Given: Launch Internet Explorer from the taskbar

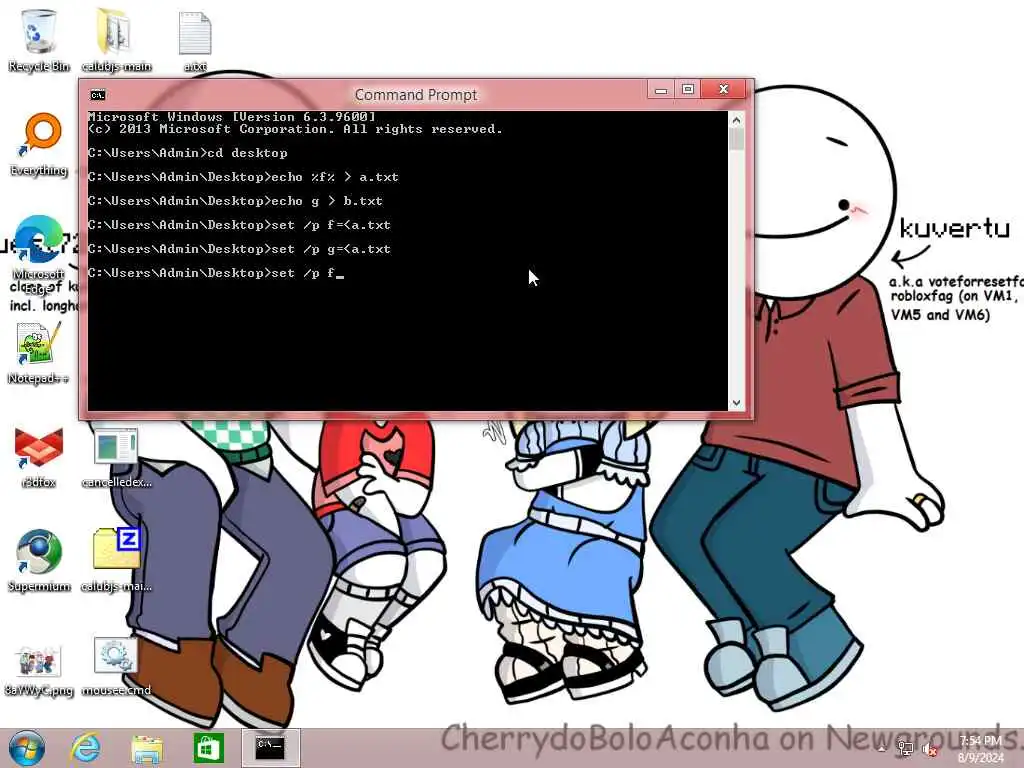Looking at the screenshot, I should point(86,748).
